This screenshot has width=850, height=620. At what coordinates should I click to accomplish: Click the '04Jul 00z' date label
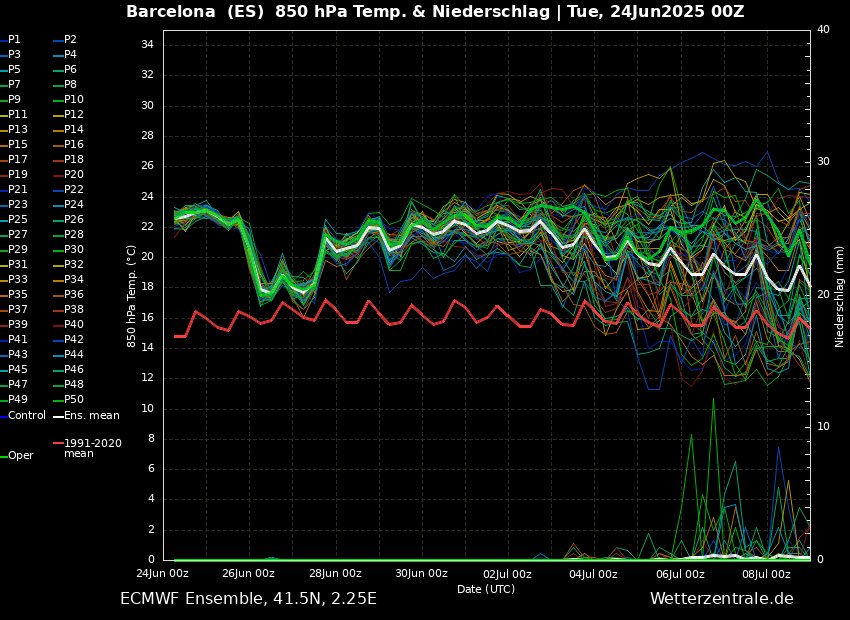594,574
